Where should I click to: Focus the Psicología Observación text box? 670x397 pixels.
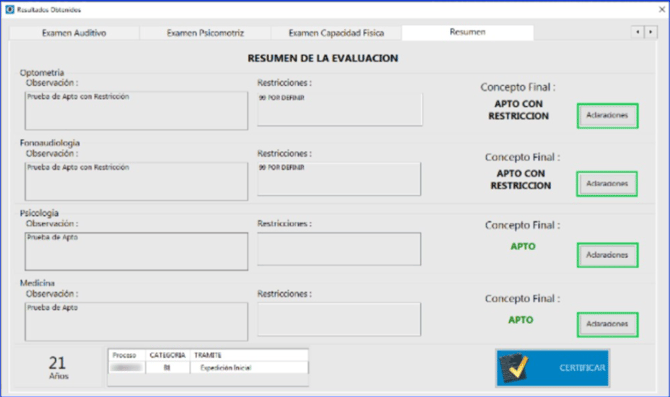tap(136, 251)
